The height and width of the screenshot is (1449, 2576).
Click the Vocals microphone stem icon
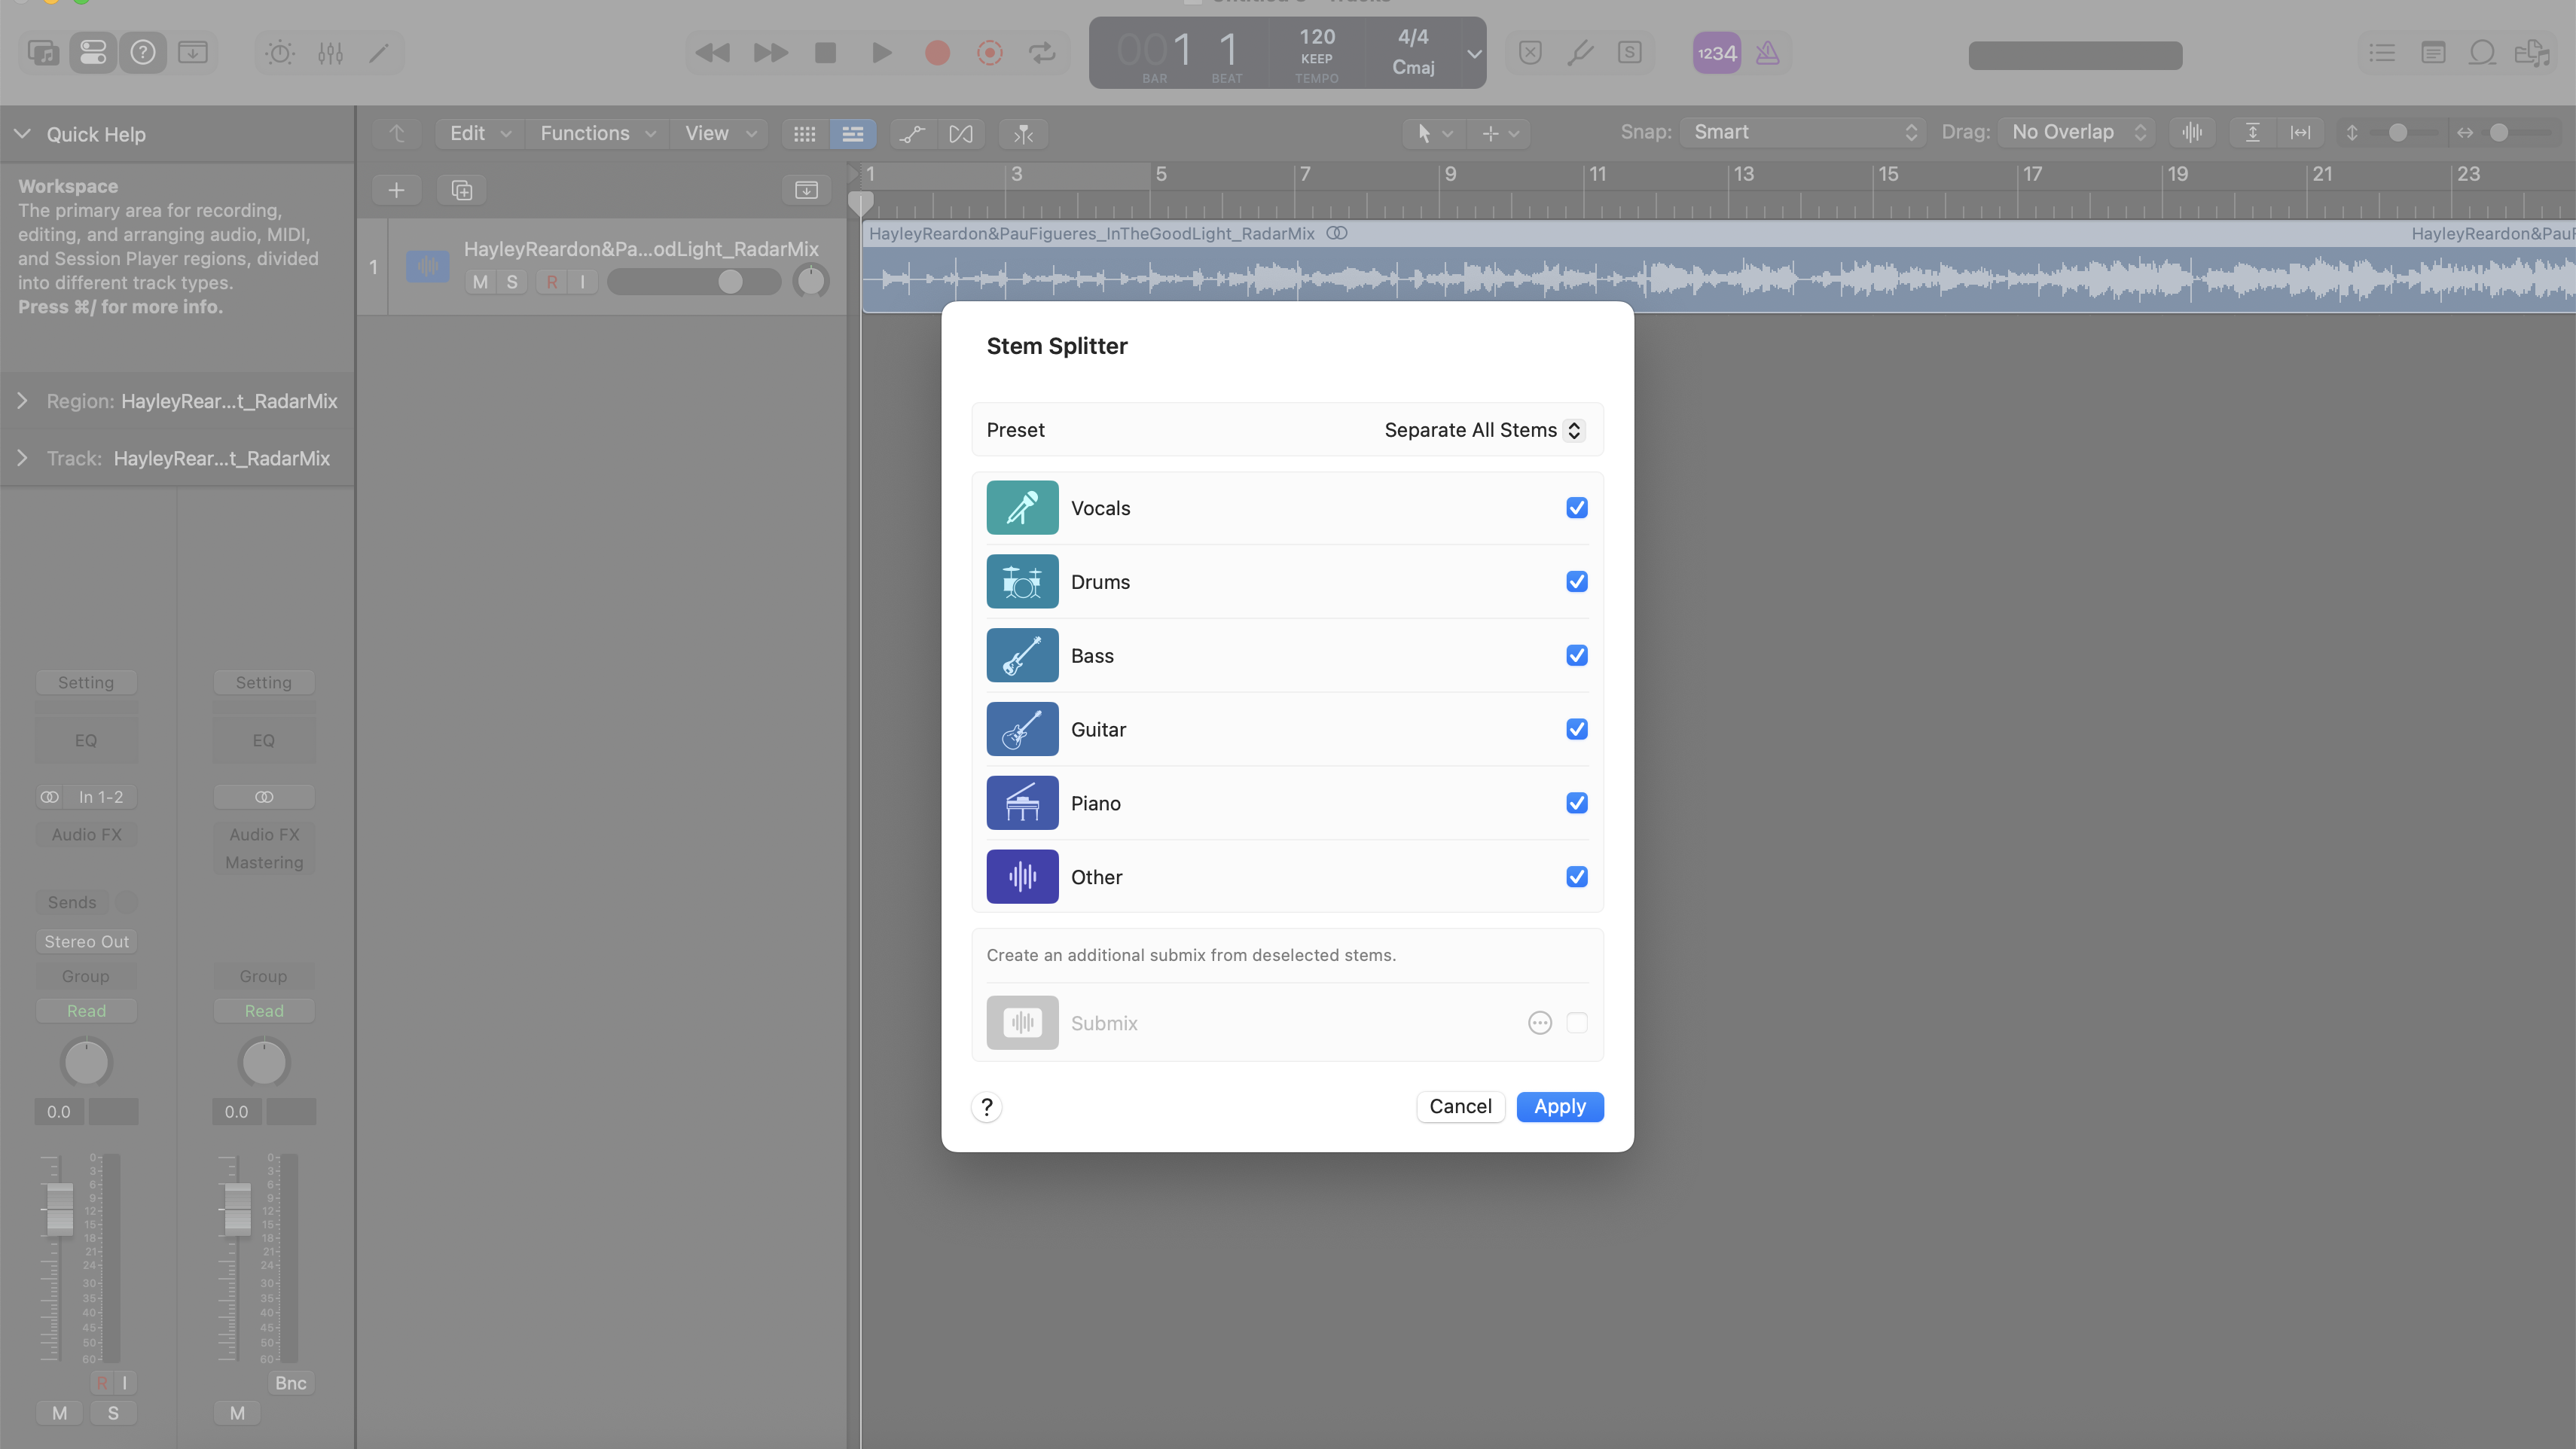(1022, 508)
